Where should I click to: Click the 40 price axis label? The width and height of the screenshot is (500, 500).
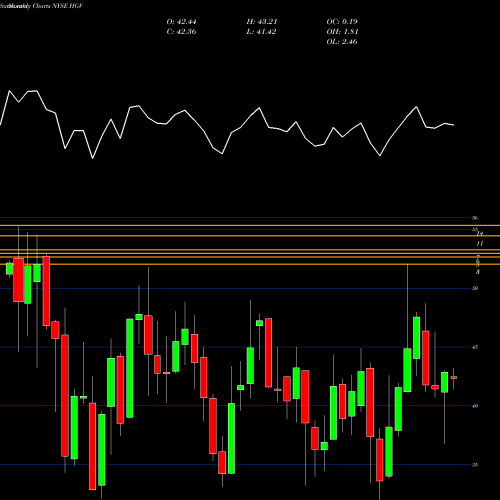(475, 406)
